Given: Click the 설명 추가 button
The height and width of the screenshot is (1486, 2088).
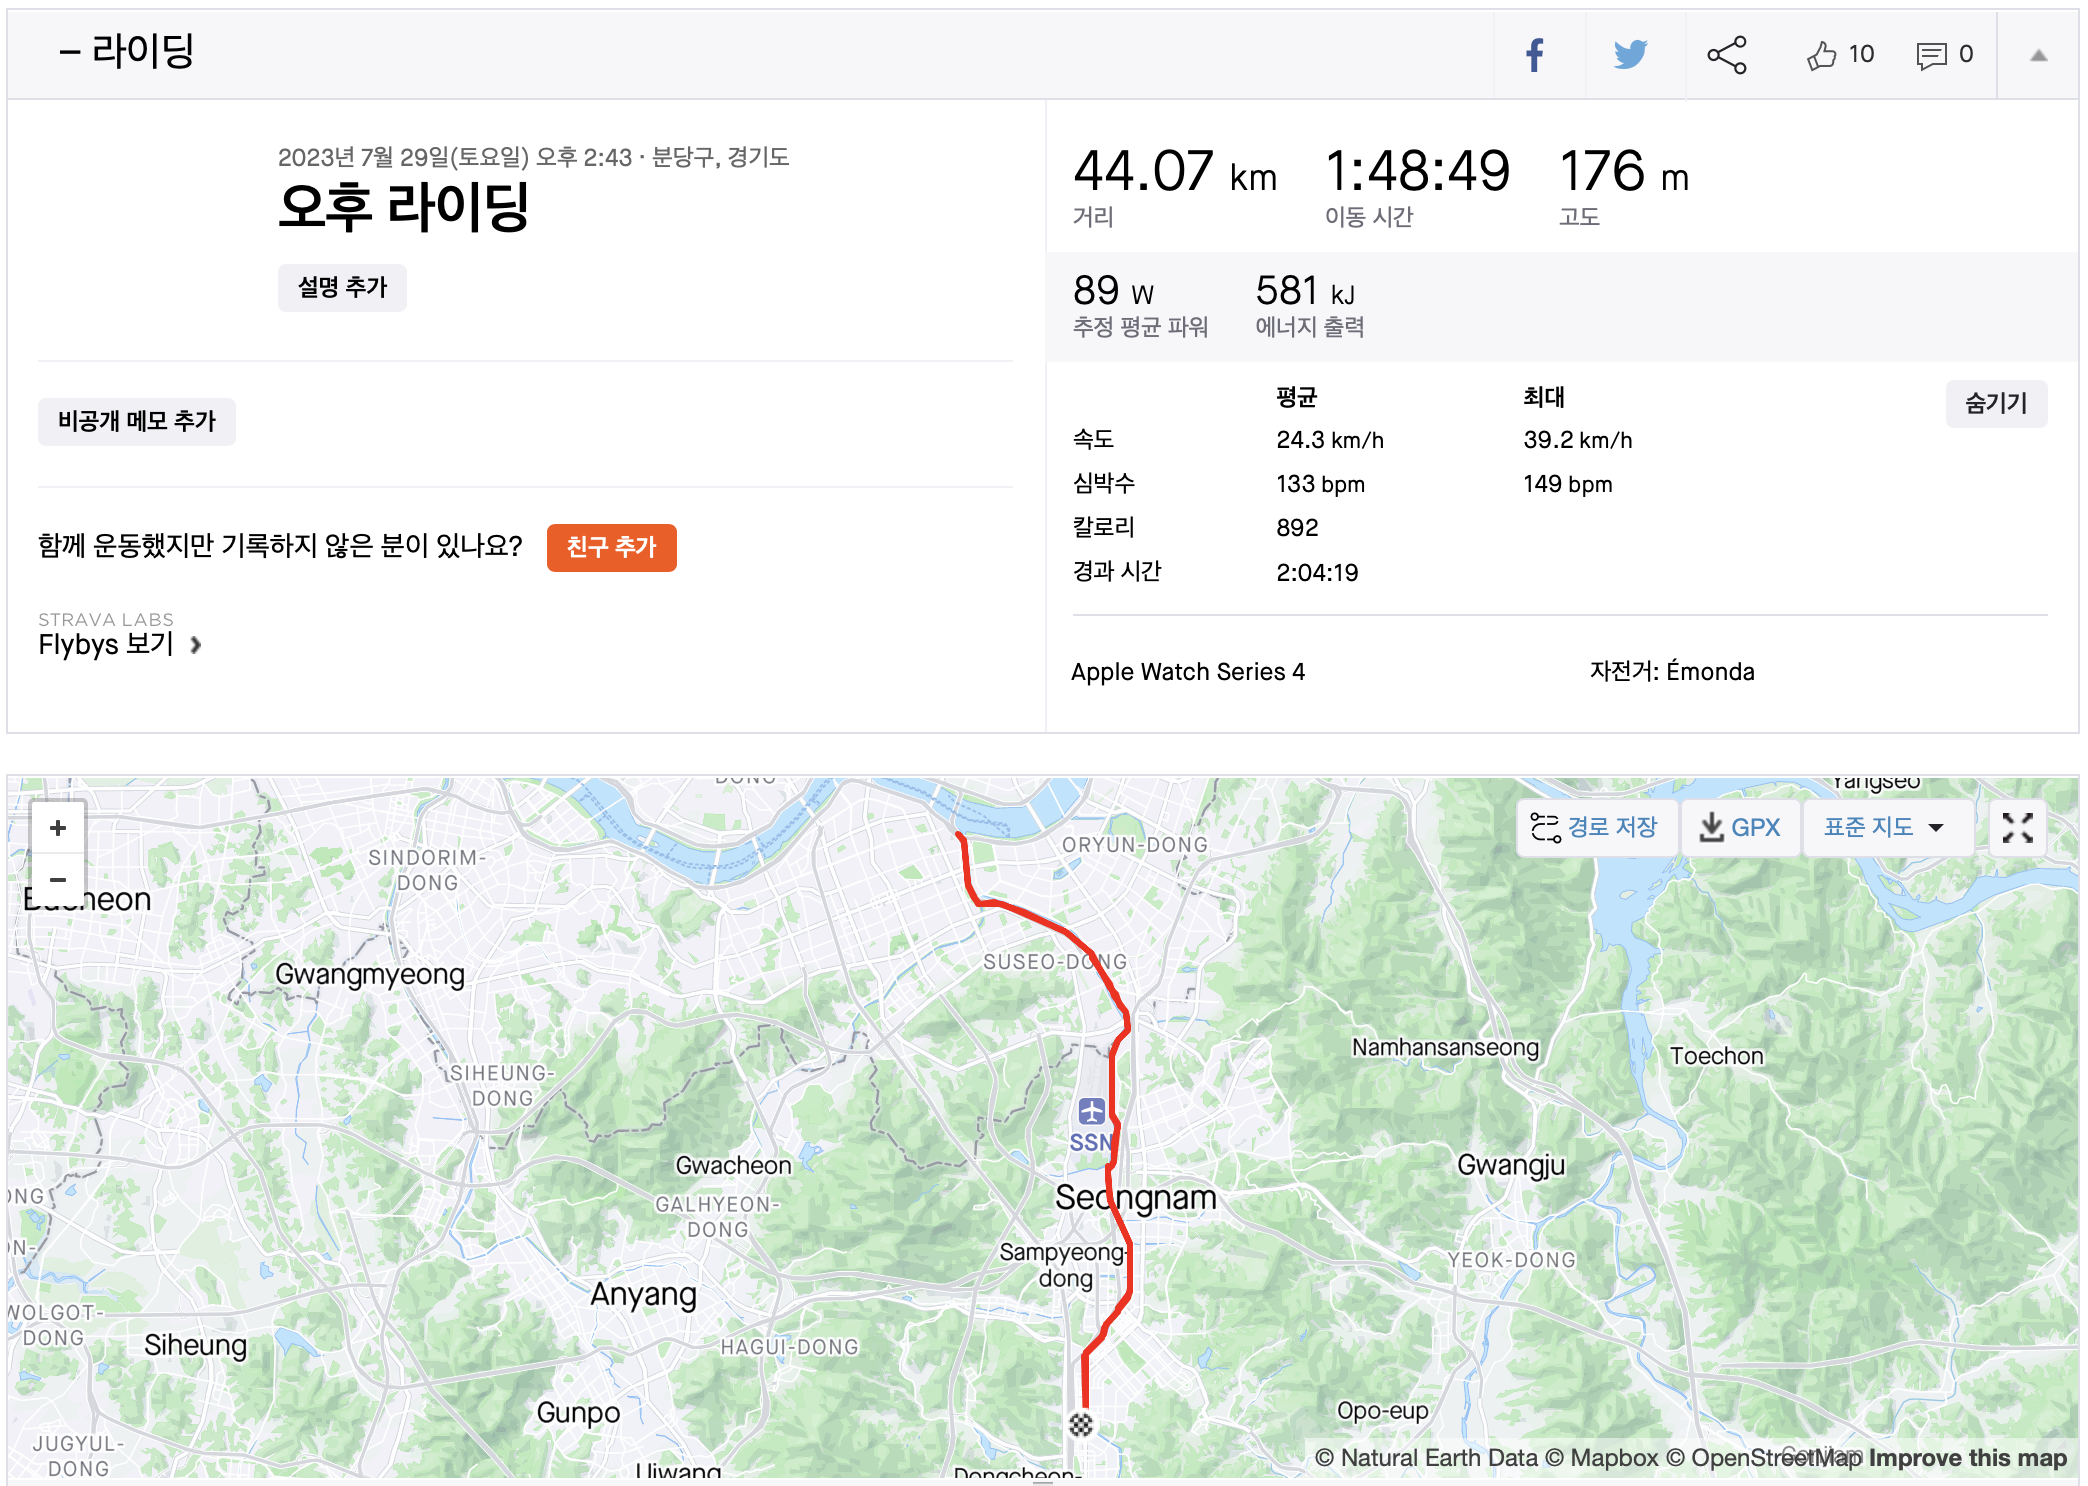Looking at the screenshot, I should (342, 288).
